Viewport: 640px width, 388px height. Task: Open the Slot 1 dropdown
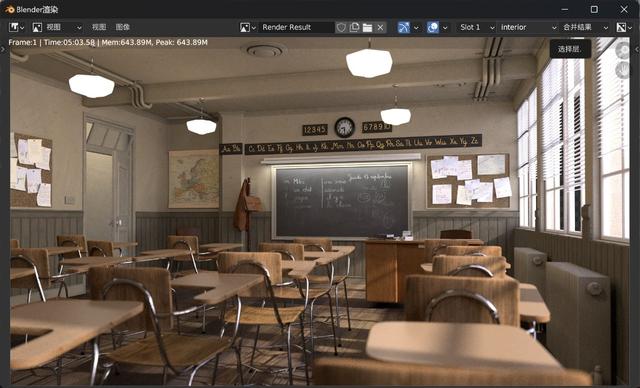coord(476,27)
